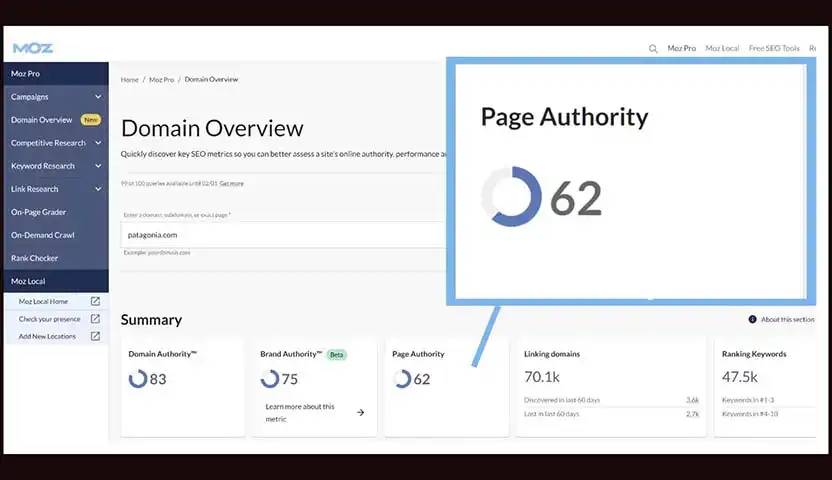Click Lost in last 60 days row

click(x=611, y=414)
